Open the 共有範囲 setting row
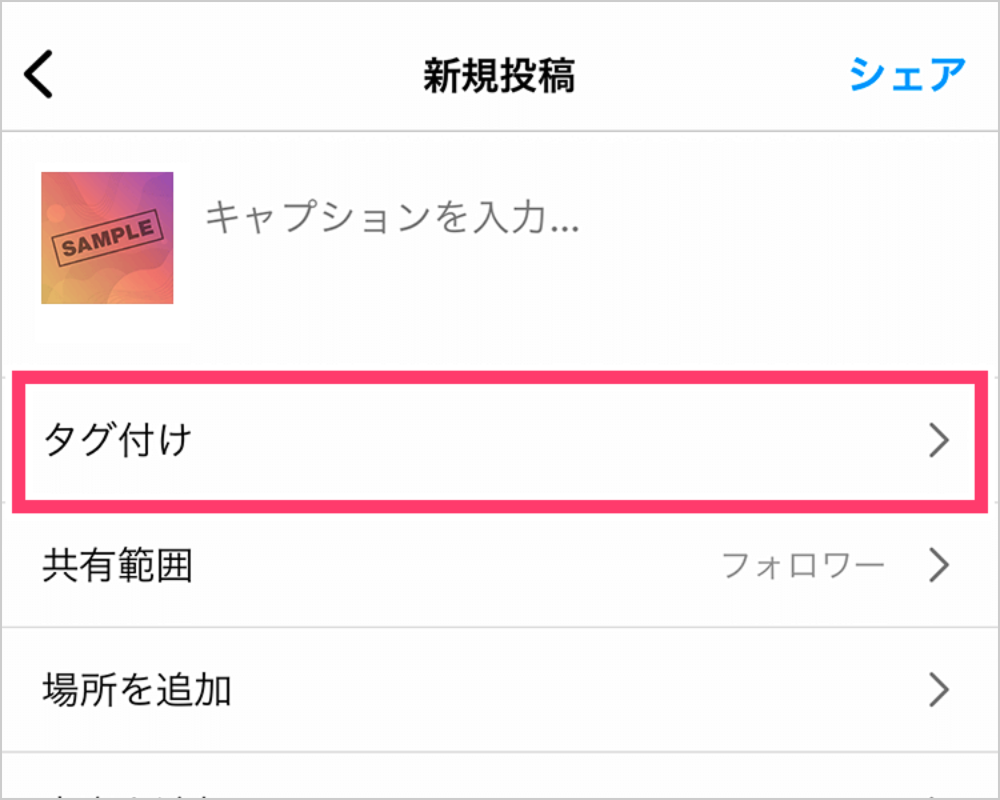This screenshot has height=800, width=1000. 118,566
